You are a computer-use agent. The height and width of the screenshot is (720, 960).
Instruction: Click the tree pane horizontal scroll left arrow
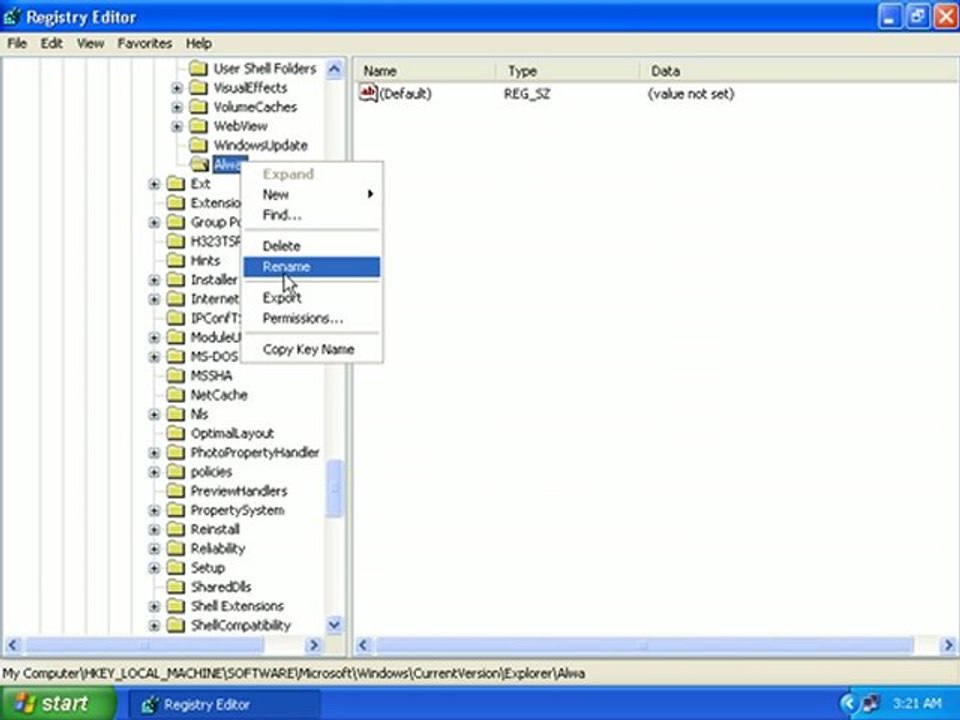[x=13, y=645]
